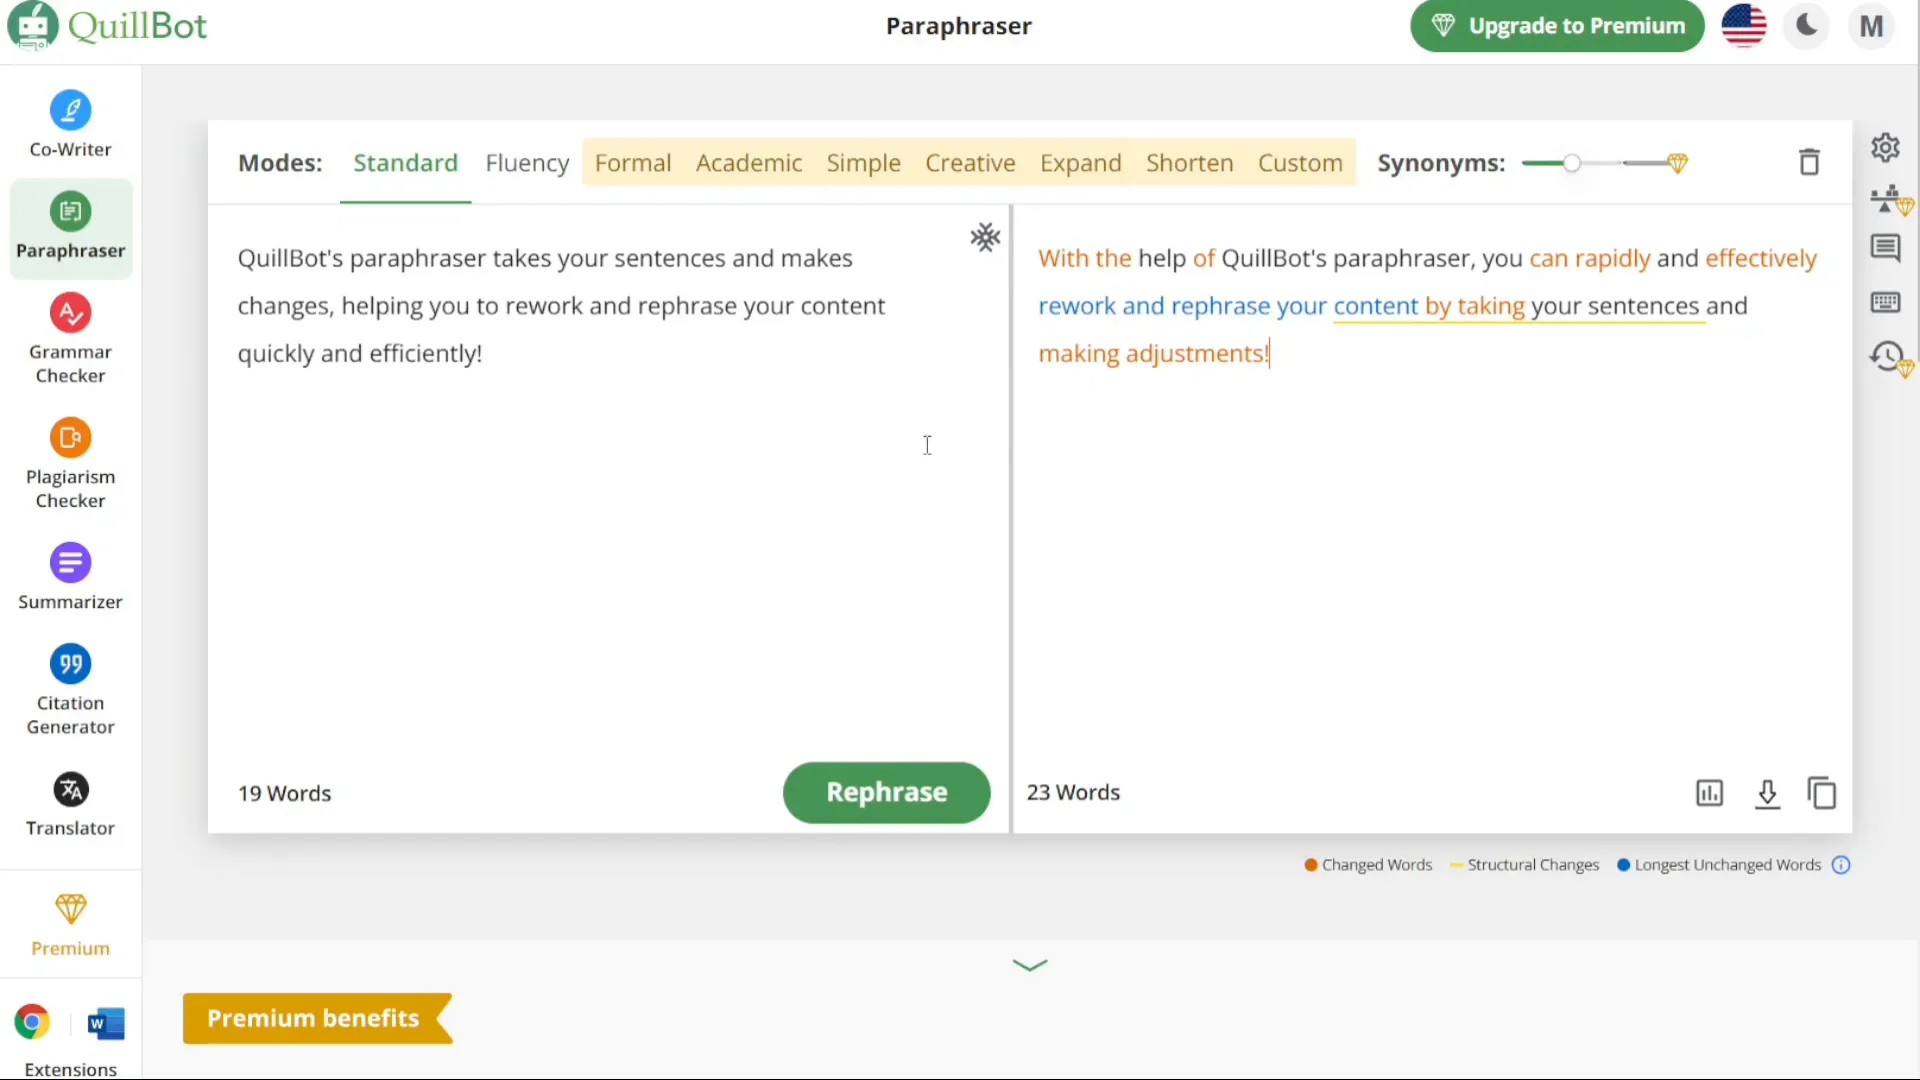Open the Word extension link
This screenshot has width=1920, height=1080.
[x=106, y=1023]
